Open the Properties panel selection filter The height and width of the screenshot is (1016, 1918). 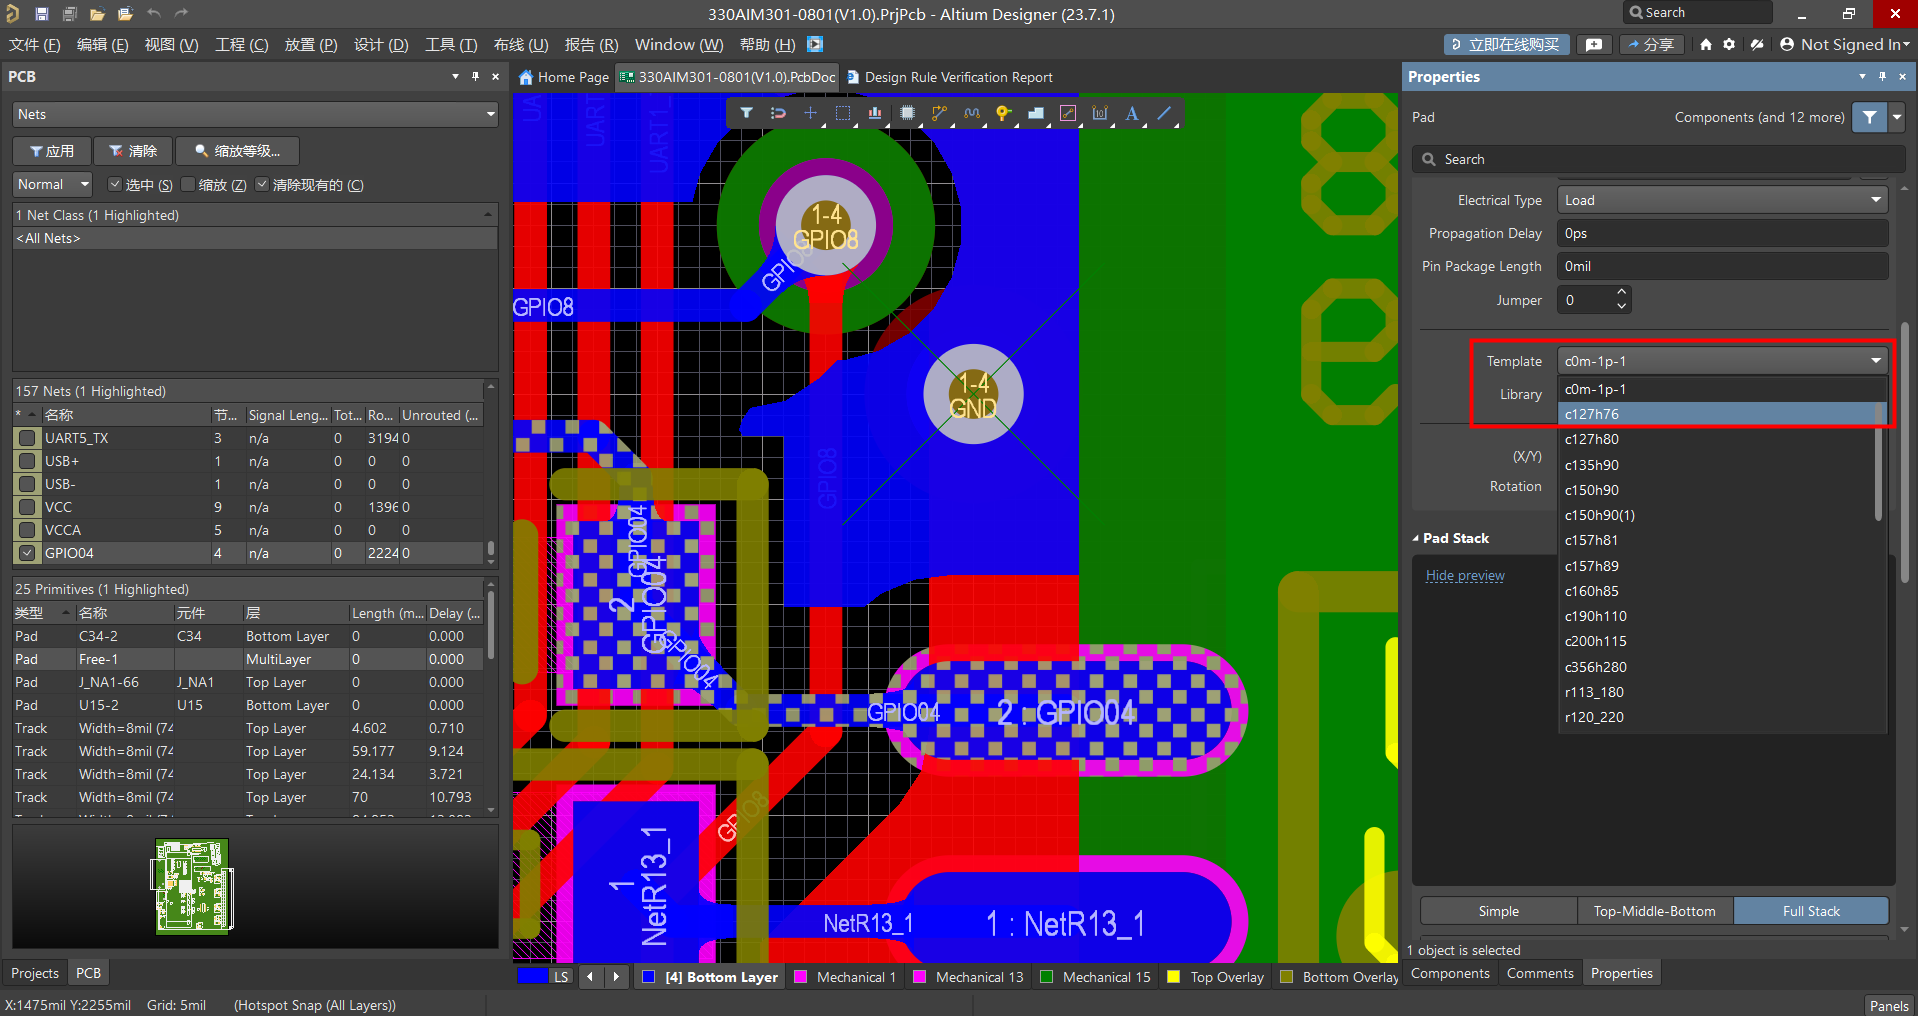pos(1869,117)
